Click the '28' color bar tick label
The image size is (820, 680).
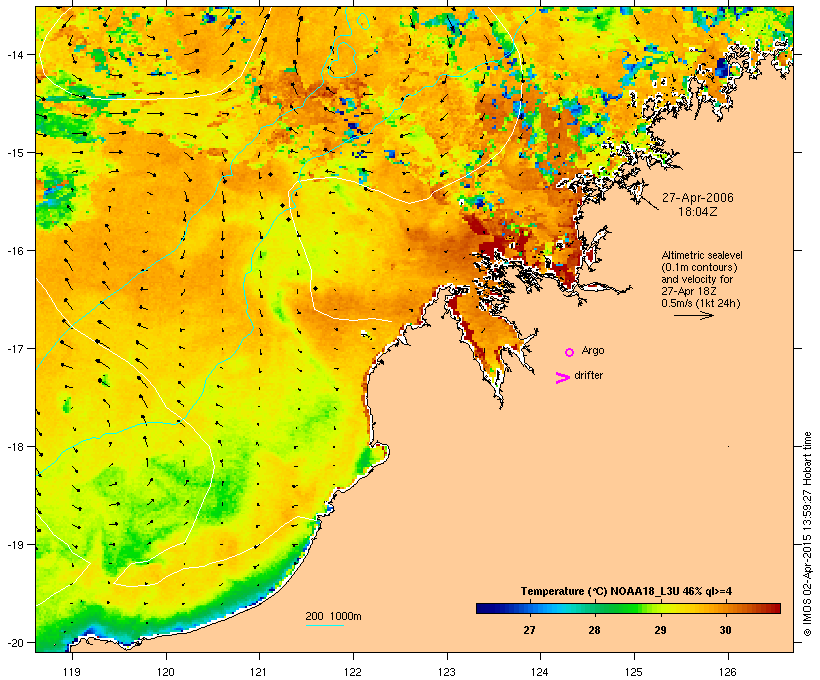coord(594,630)
